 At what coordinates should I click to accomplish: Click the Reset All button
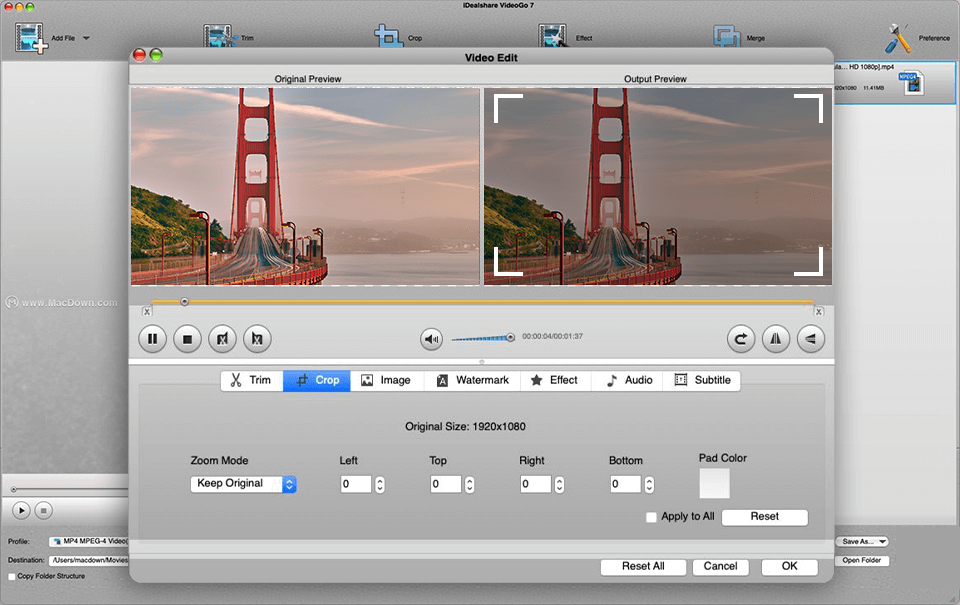(x=643, y=567)
